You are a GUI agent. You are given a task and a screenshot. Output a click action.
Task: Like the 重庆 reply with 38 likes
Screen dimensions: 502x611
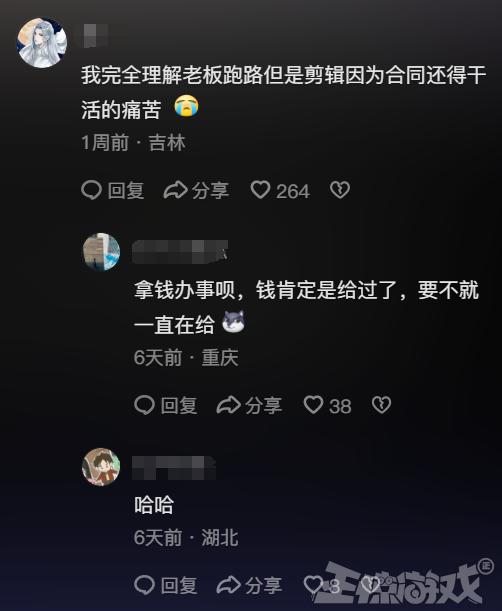point(313,405)
